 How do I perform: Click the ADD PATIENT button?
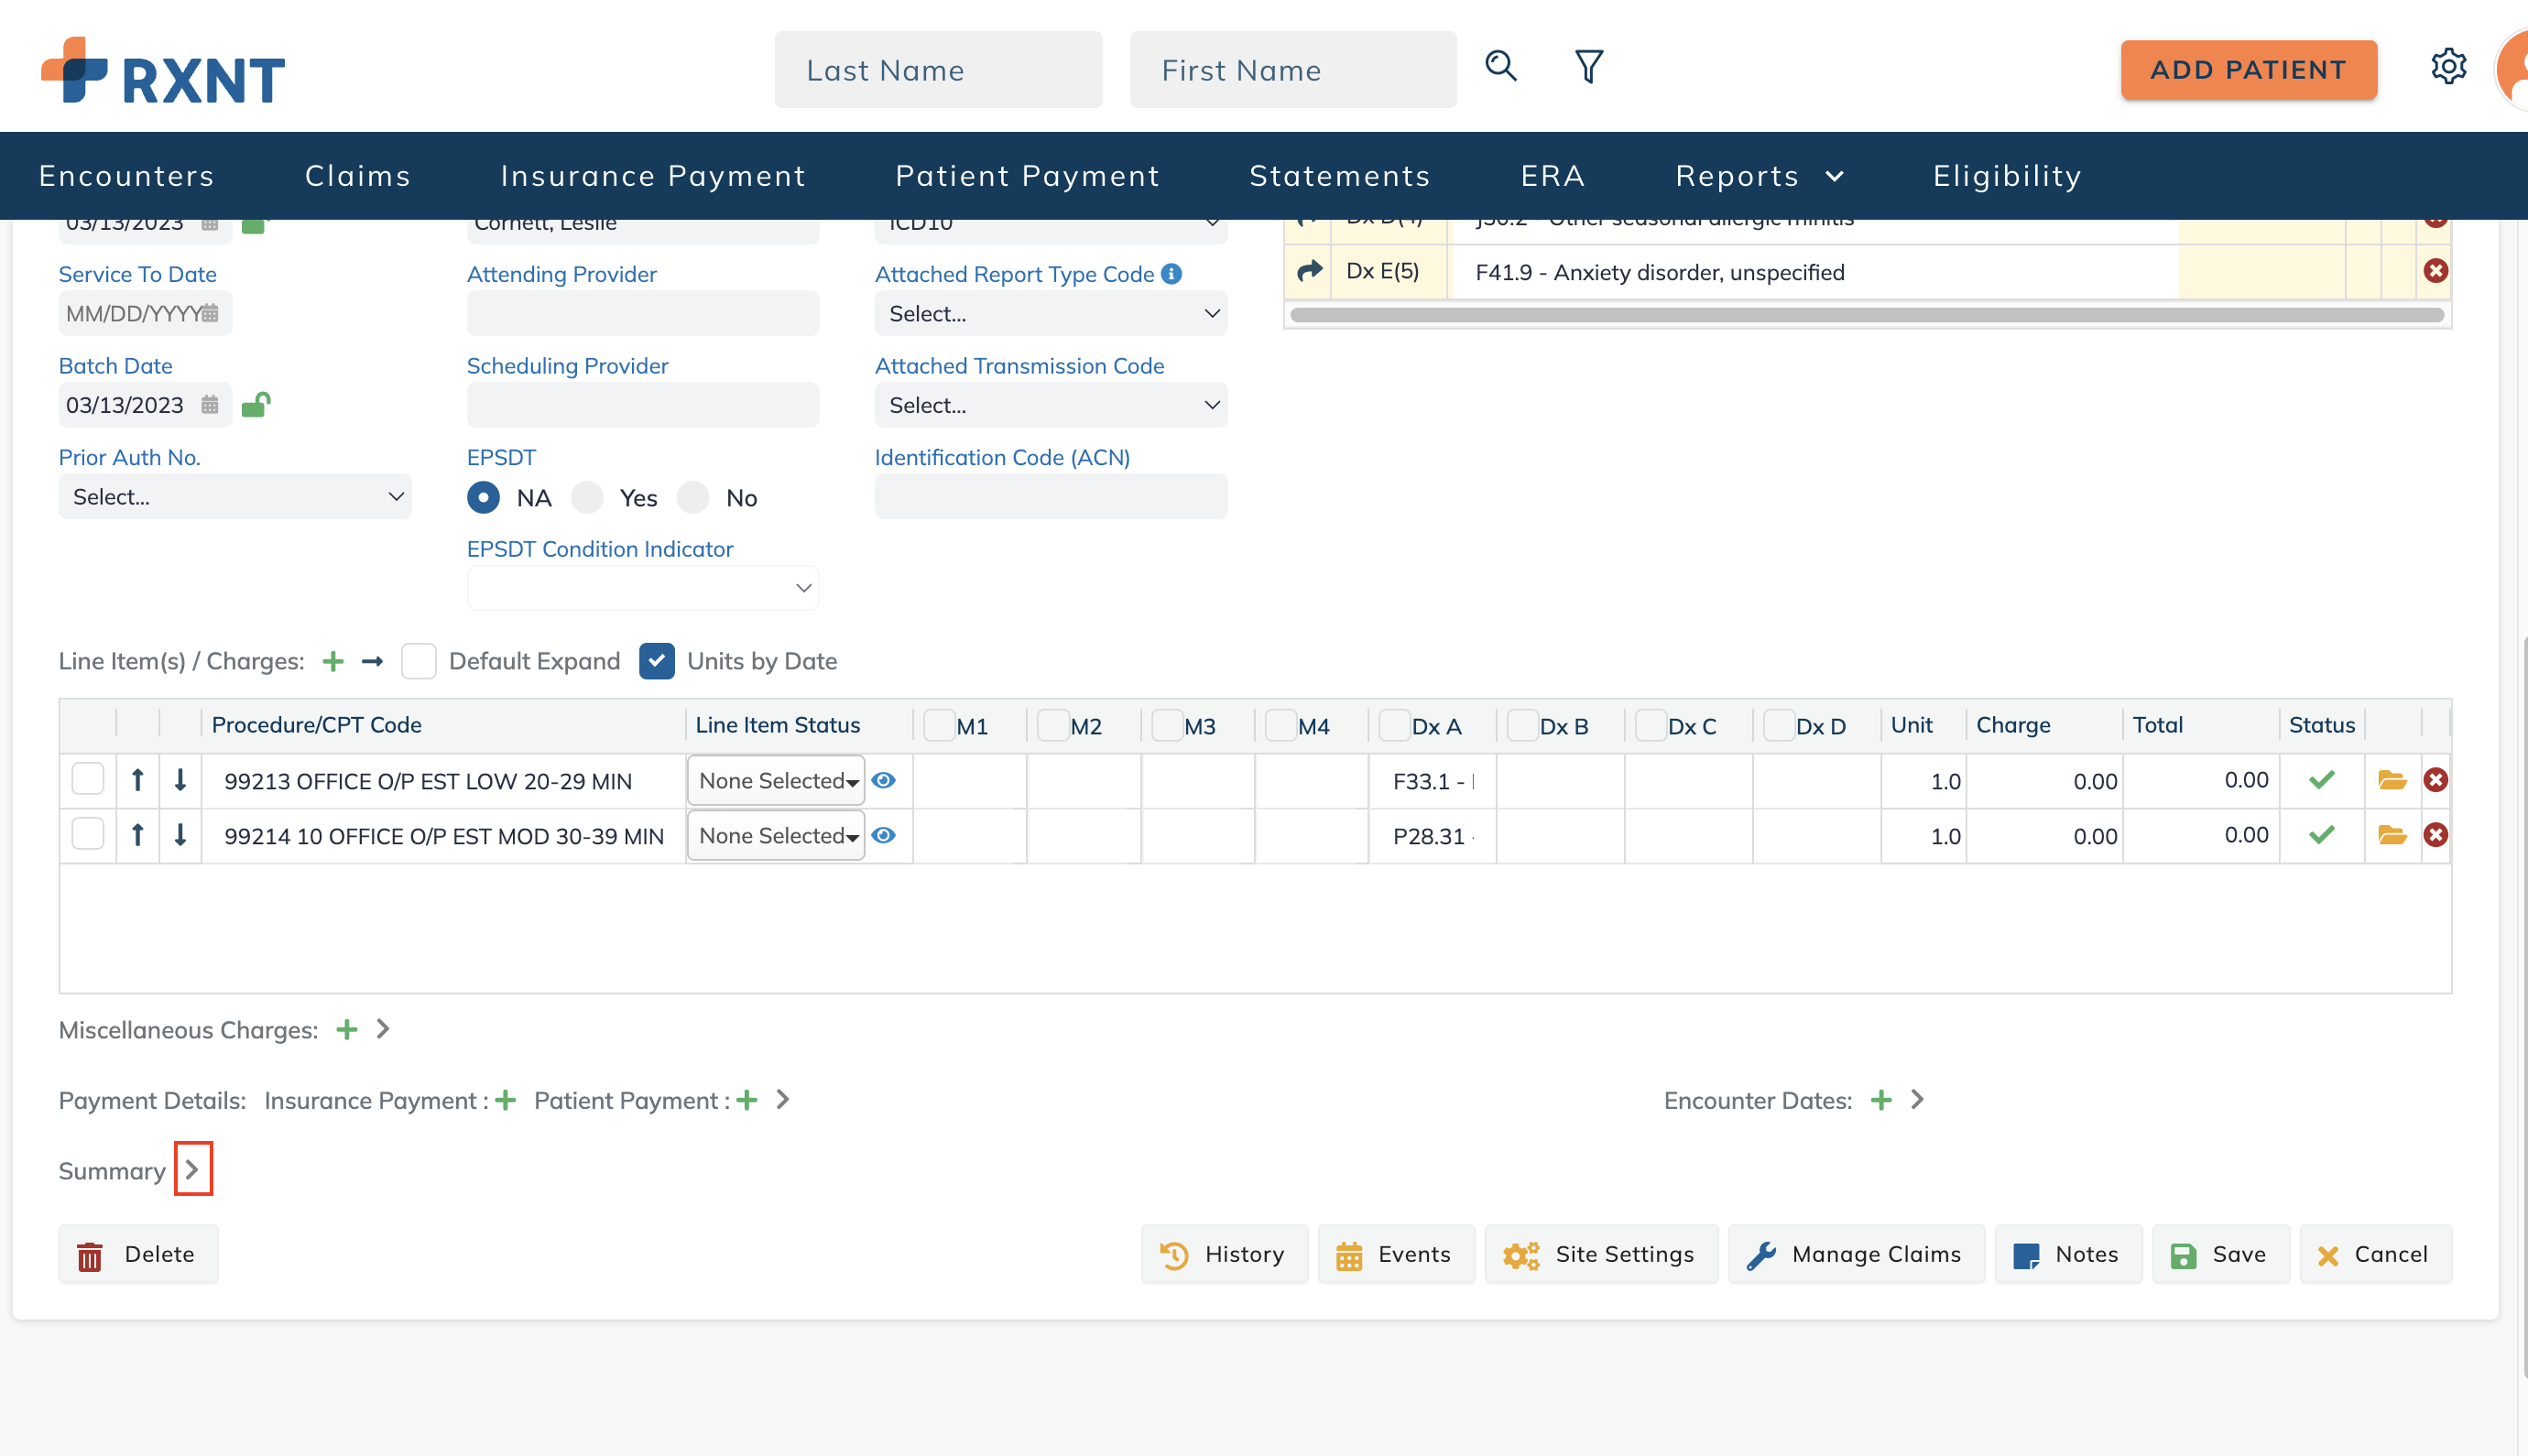pyautogui.click(x=2248, y=70)
